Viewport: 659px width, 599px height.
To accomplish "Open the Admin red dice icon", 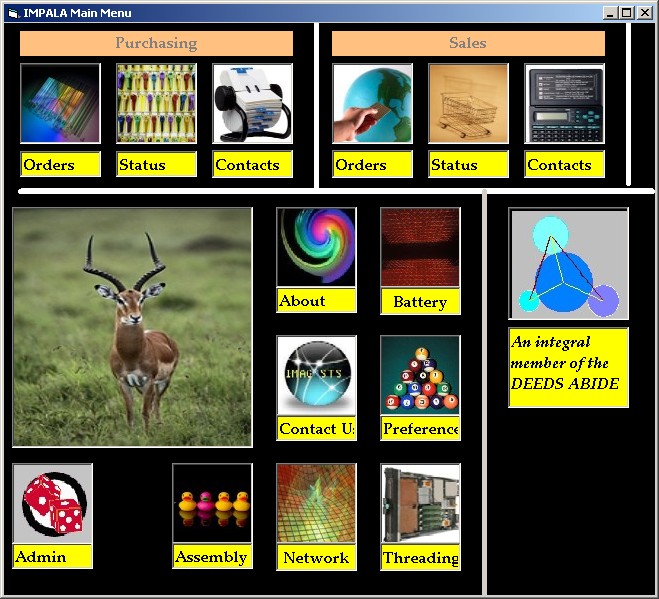I will (53, 504).
